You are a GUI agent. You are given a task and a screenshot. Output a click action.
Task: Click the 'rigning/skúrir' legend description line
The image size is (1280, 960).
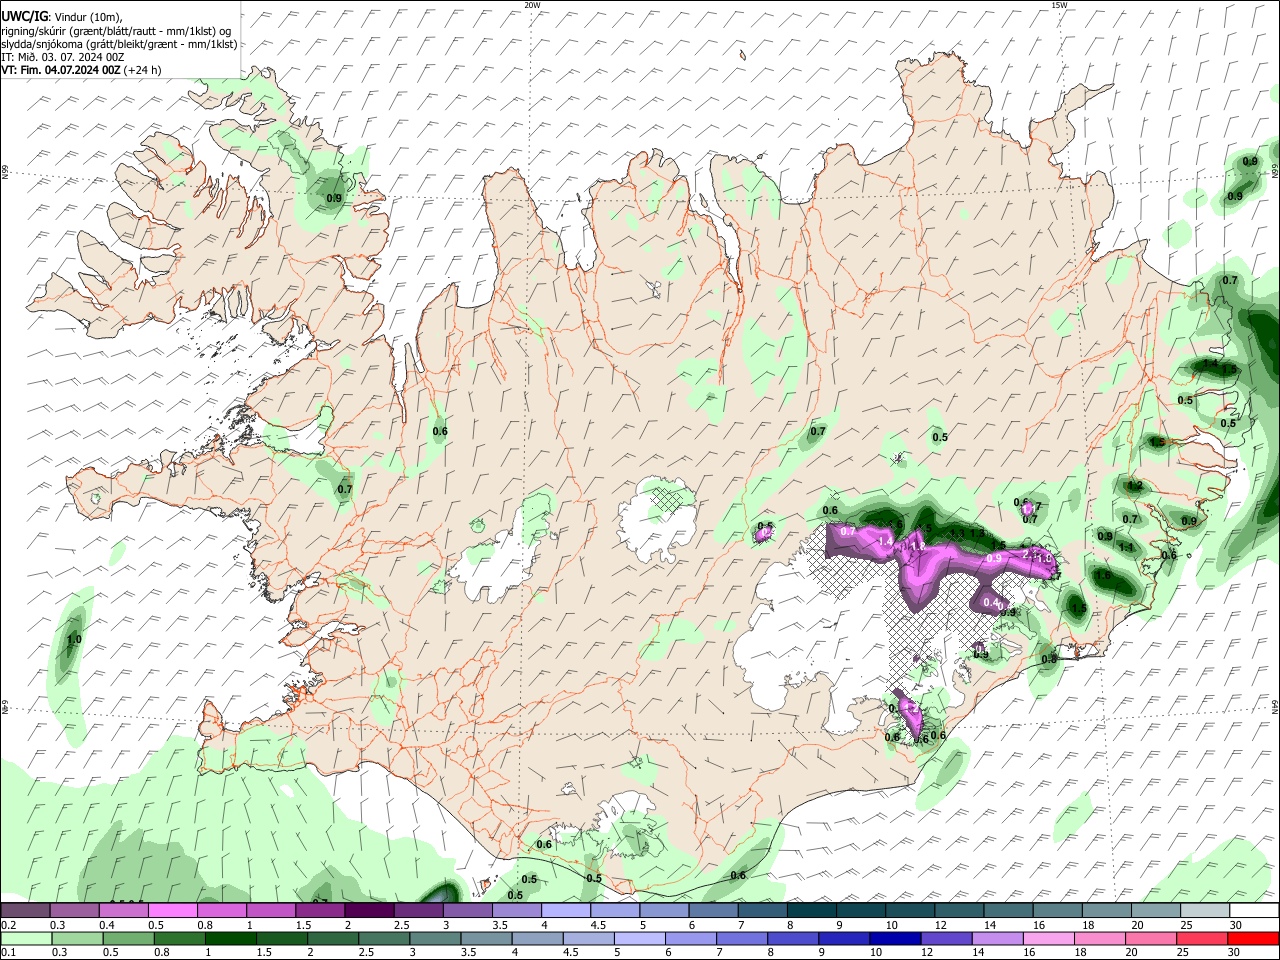116,31
